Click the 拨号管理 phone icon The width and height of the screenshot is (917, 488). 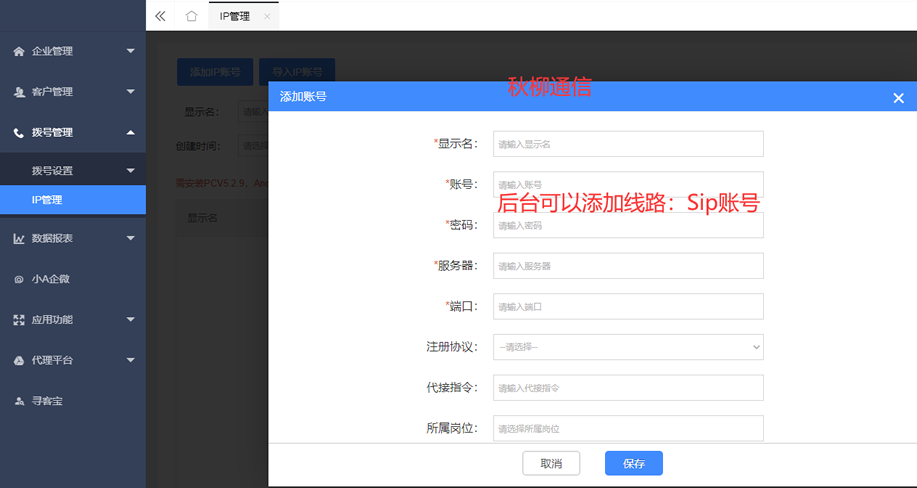[x=19, y=133]
